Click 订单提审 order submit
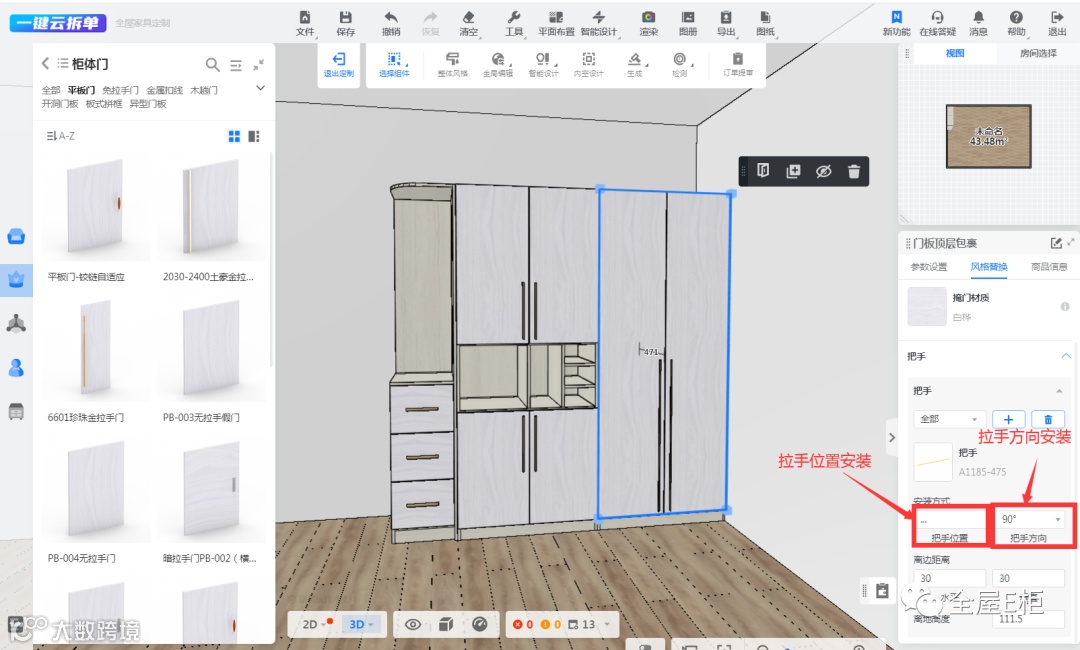The height and width of the screenshot is (650, 1080). click(x=738, y=65)
